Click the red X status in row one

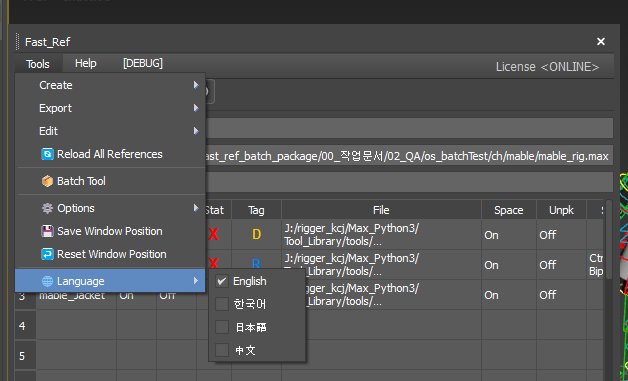pos(213,234)
